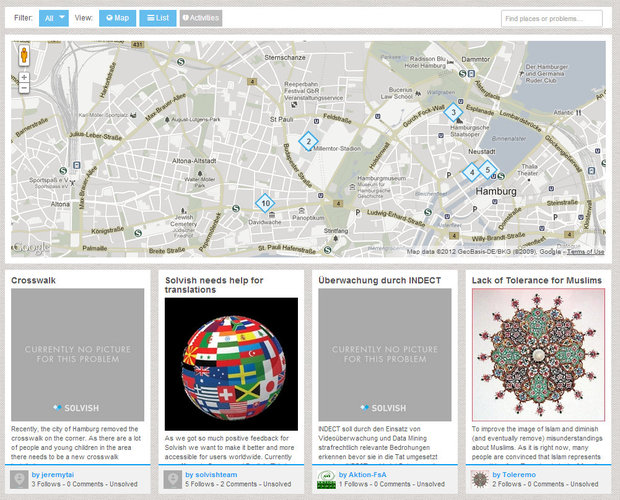Click the 'Find places or problems' search box

(x=551, y=18)
